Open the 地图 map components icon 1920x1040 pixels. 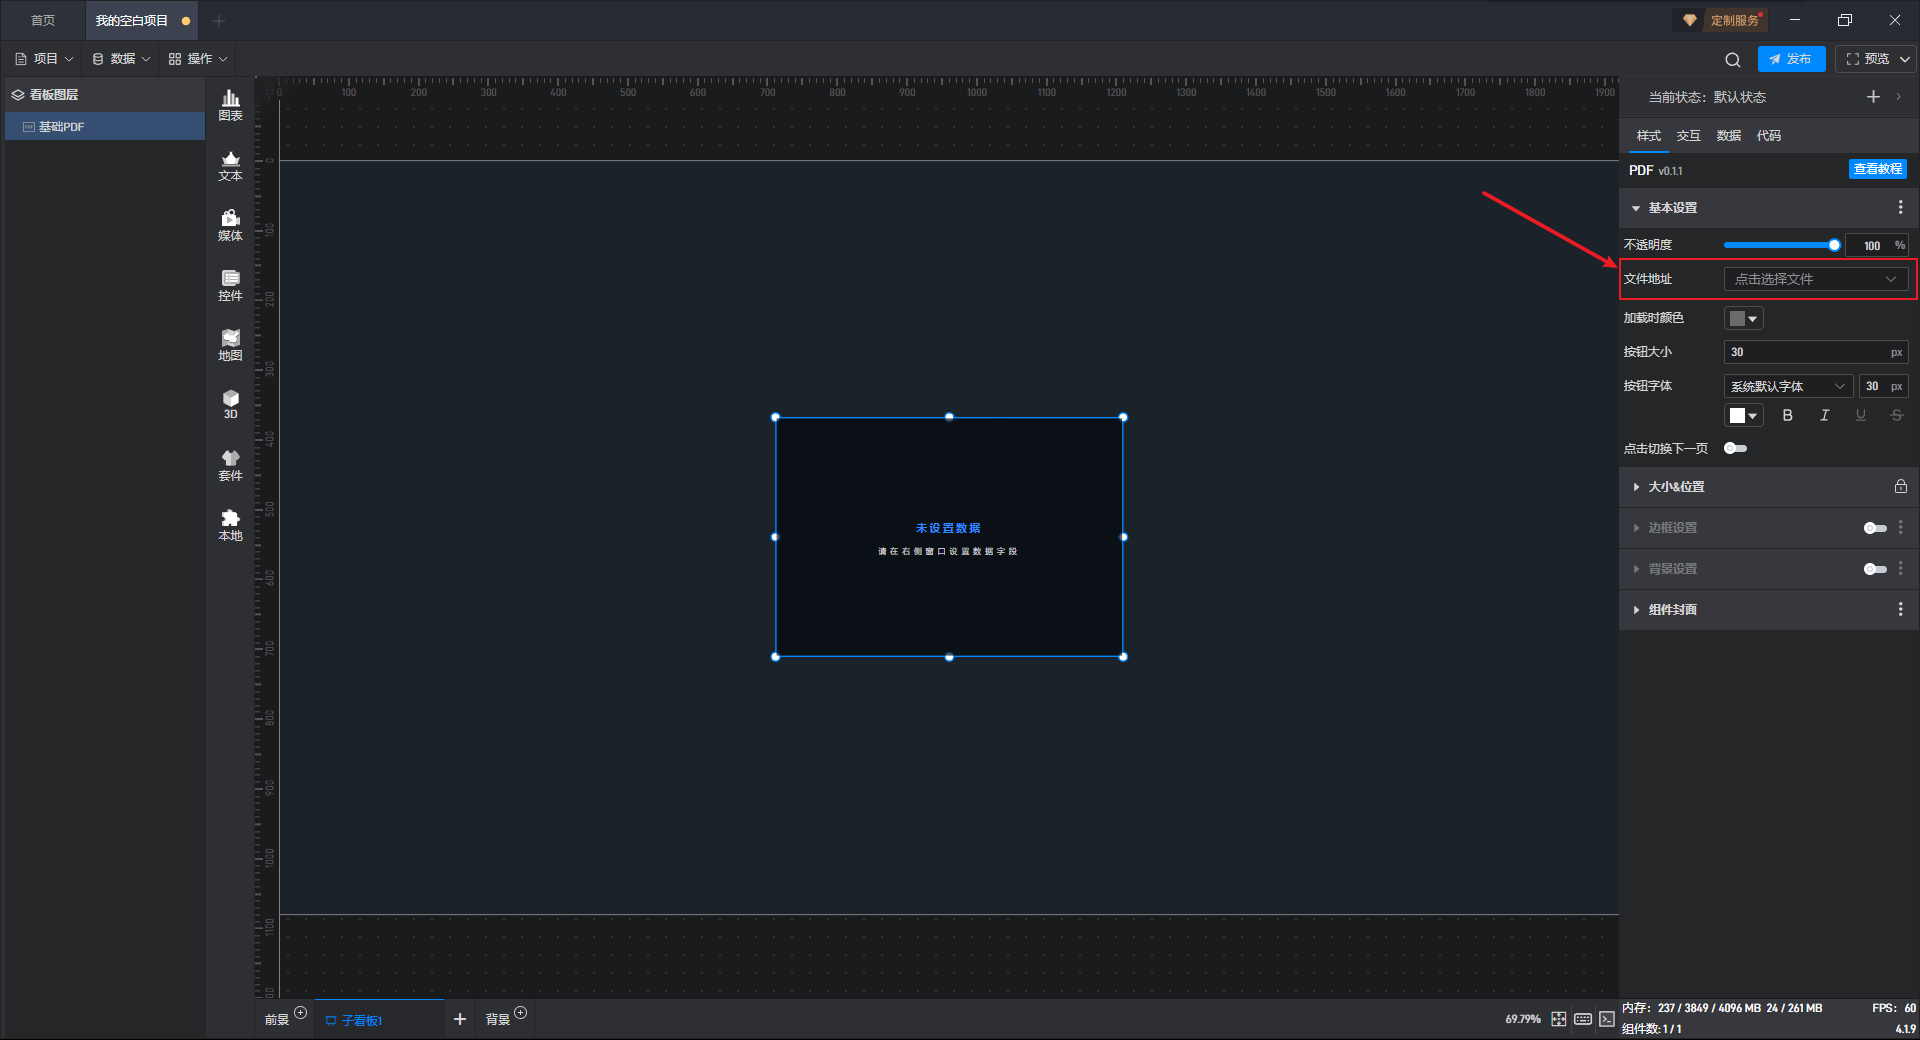(x=230, y=345)
